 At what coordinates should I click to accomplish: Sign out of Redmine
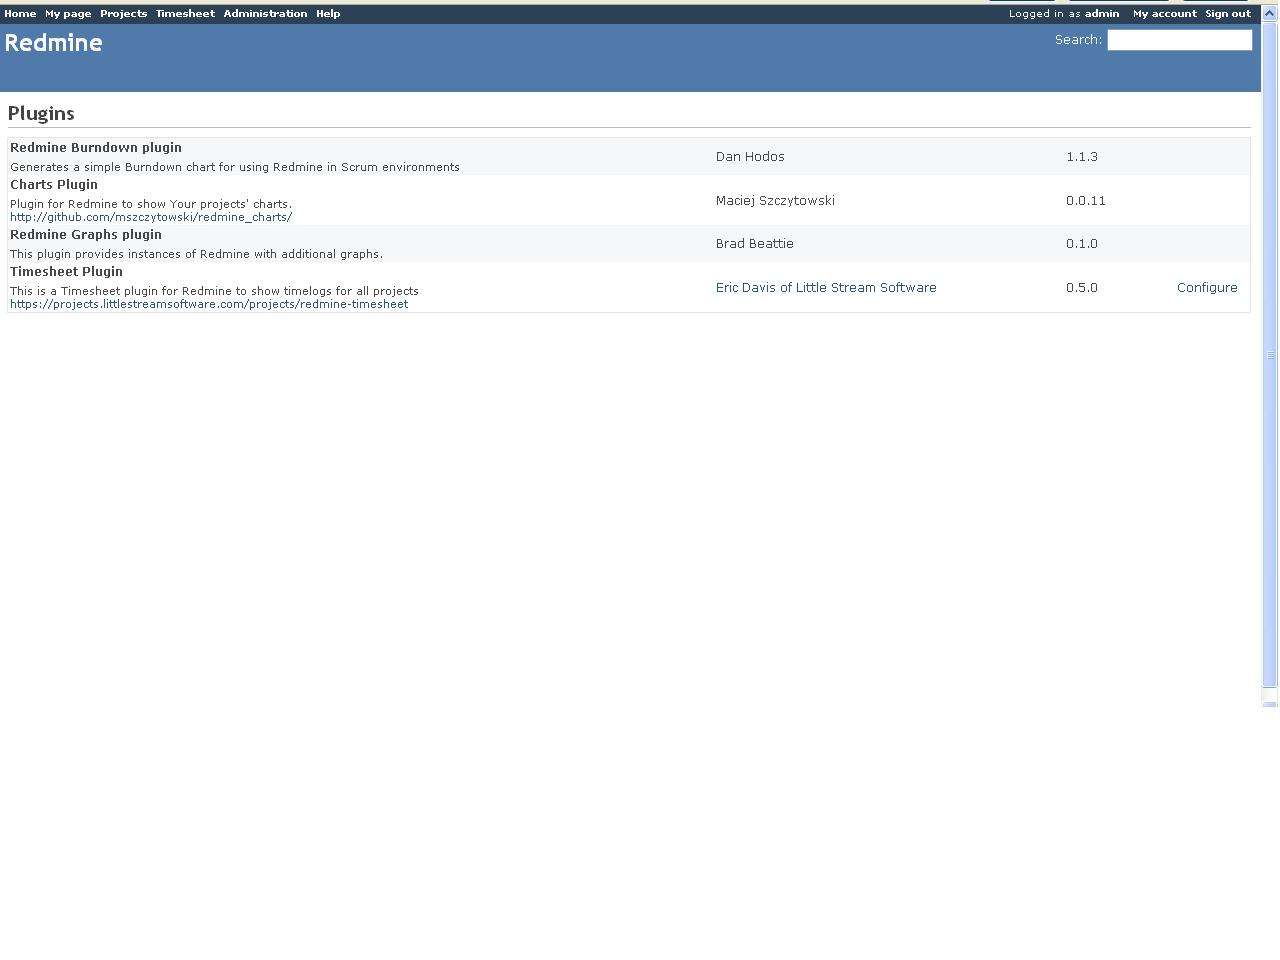tap(1228, 14)
